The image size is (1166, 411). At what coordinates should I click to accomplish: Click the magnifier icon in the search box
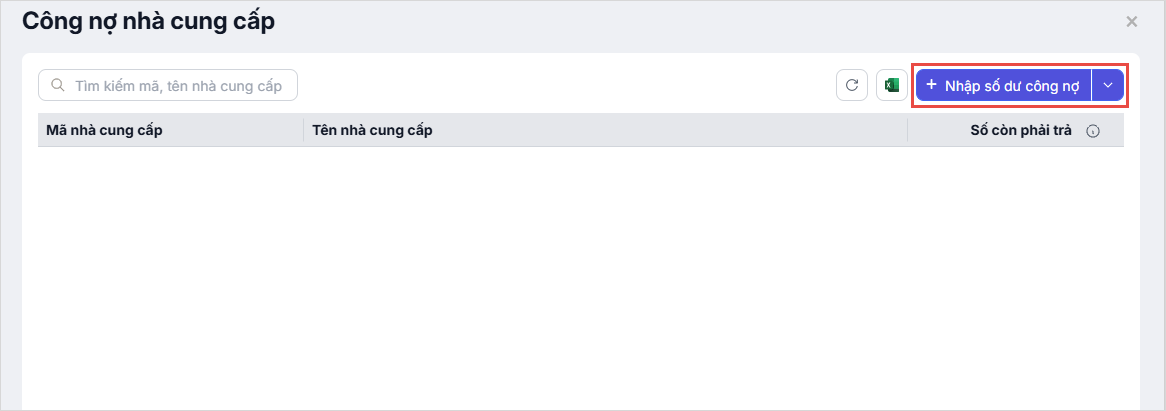58,85
